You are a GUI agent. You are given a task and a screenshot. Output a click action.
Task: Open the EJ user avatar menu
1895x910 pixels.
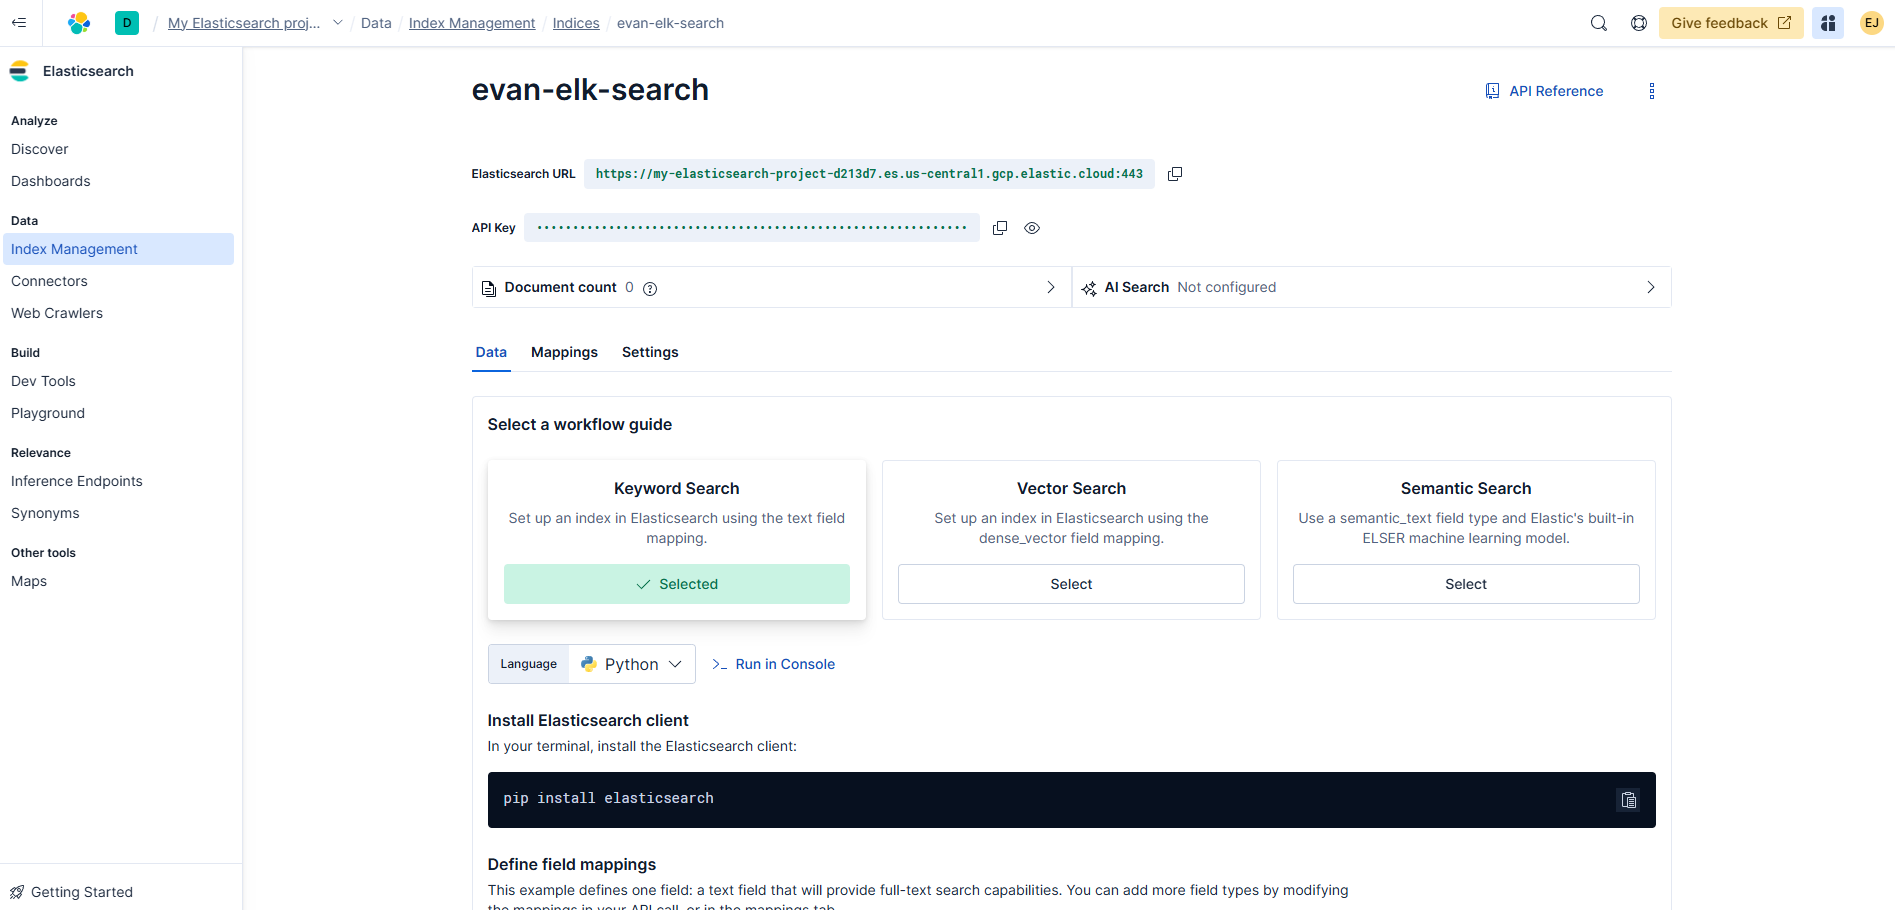1872,23
